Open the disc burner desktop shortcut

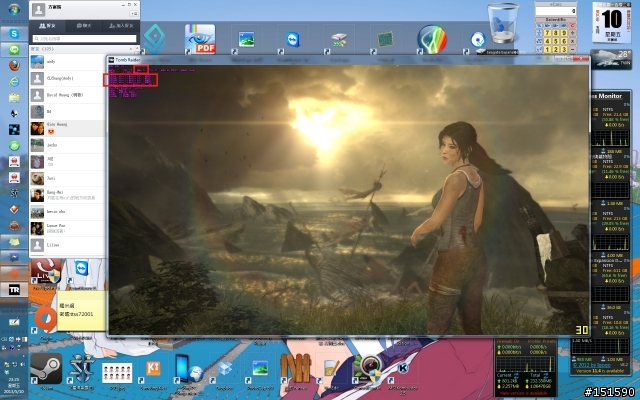[478, 40]
